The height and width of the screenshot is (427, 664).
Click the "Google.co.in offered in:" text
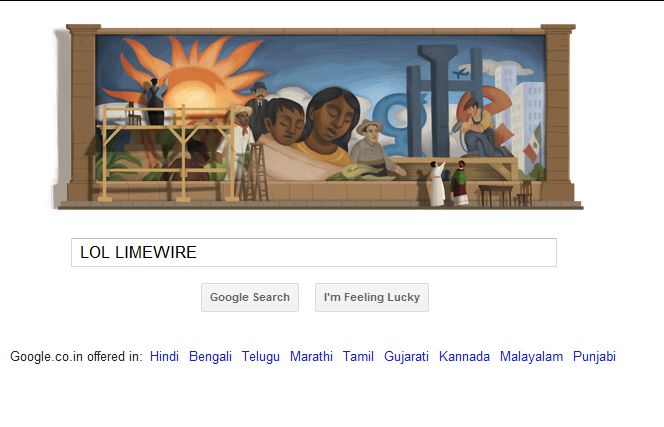click(x=76, y=356)
